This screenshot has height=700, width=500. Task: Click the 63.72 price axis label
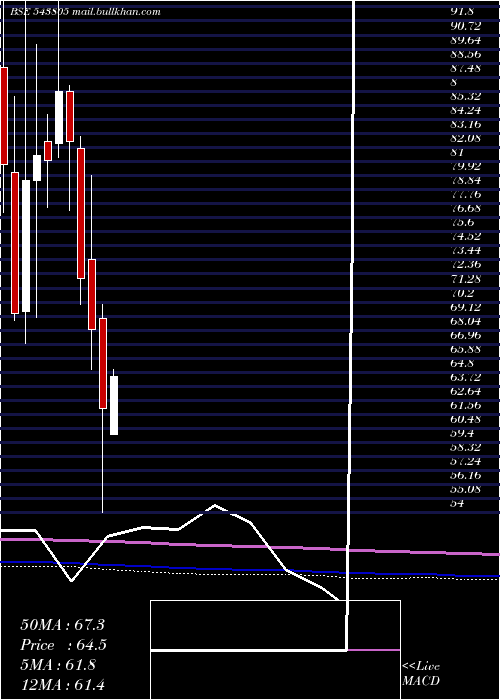(465, 377)
